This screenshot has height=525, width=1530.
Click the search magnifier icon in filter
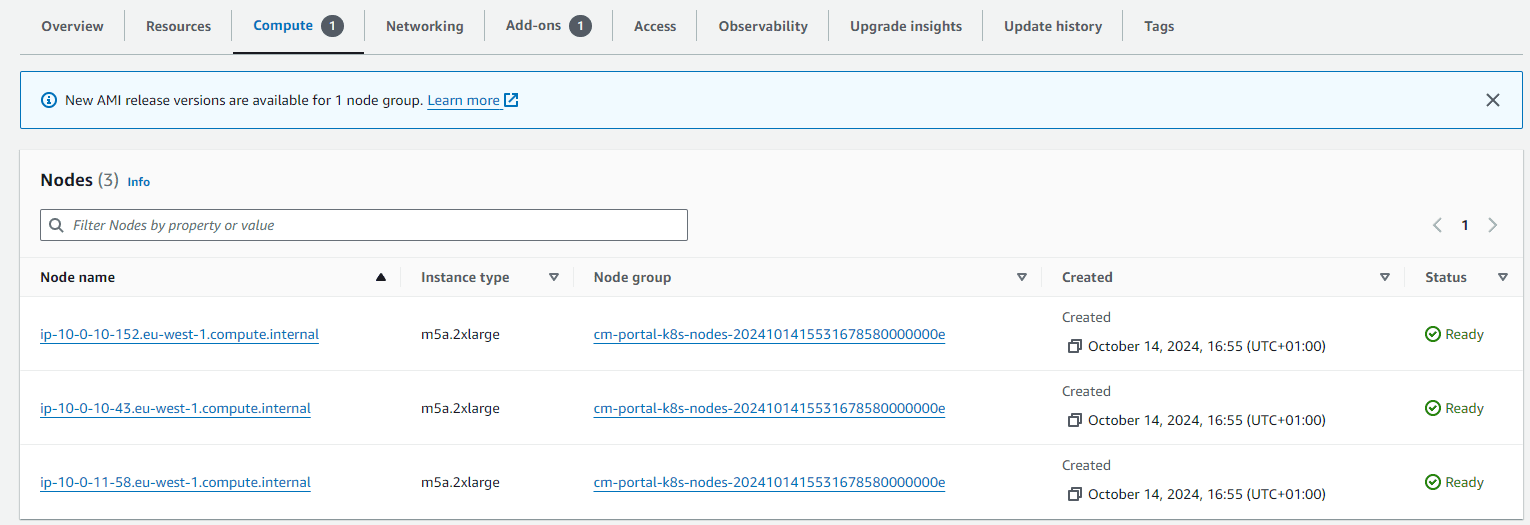pos(56,225)
